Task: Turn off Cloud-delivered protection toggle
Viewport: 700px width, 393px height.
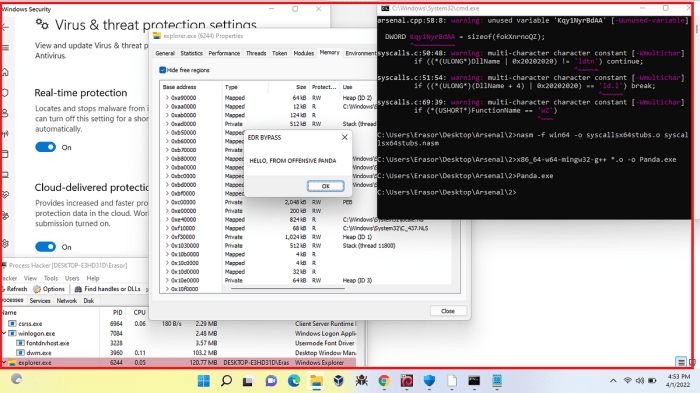Action: (46, 247)
